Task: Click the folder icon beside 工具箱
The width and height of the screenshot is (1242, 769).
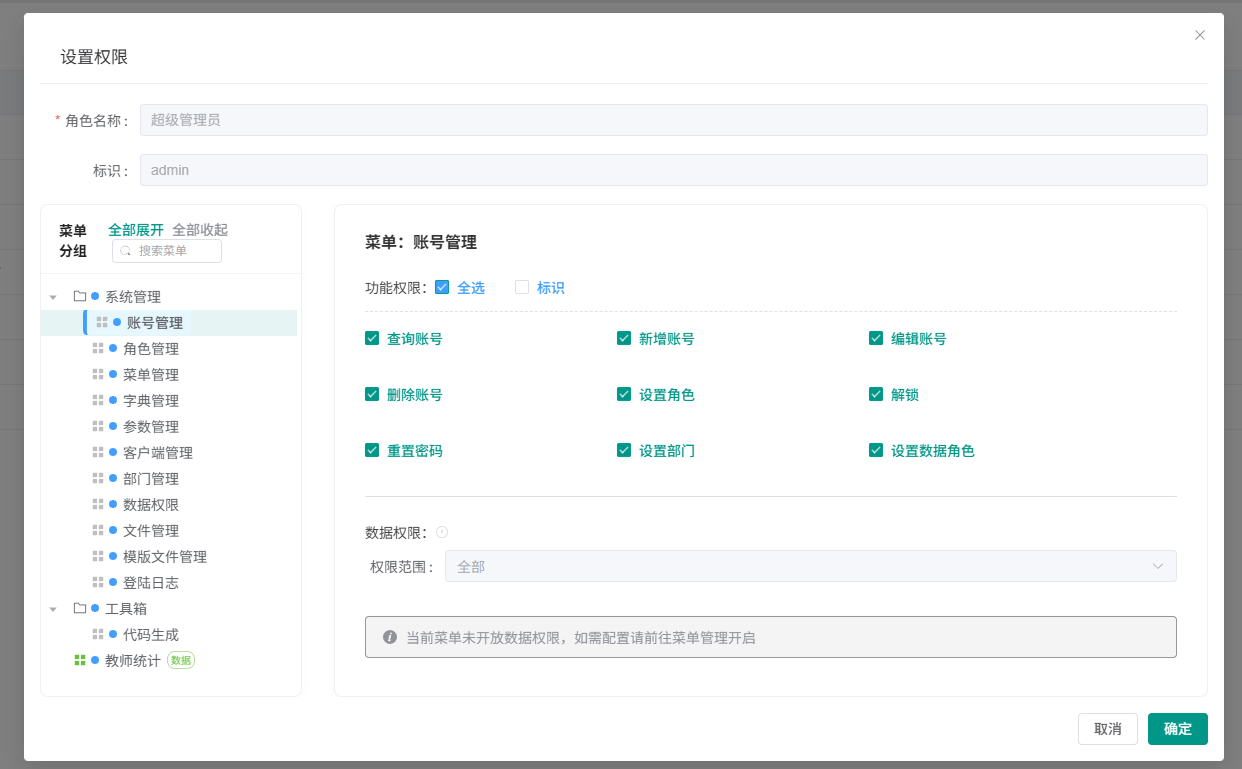Action: pos(80,608)
